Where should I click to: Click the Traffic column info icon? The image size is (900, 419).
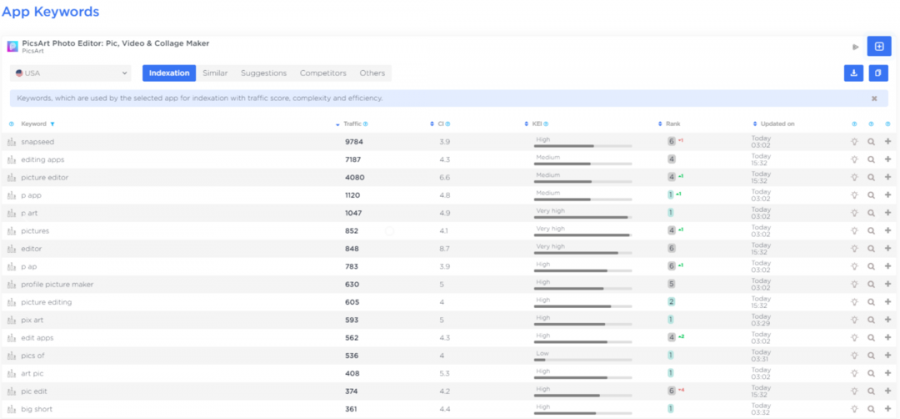366,124
